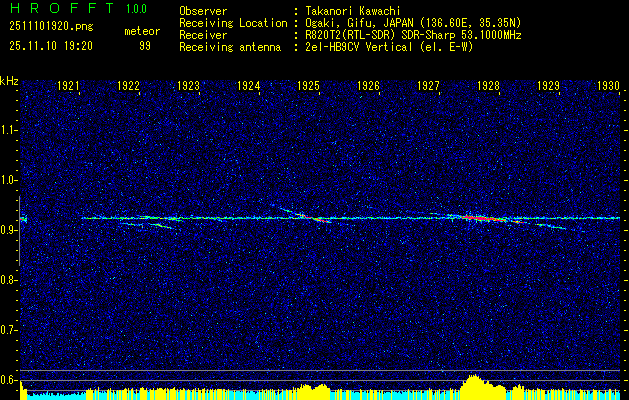This screenshot has width=629, height=400.
Task: Click the 1.0 kHz axis label
Action: click(7, 181)
